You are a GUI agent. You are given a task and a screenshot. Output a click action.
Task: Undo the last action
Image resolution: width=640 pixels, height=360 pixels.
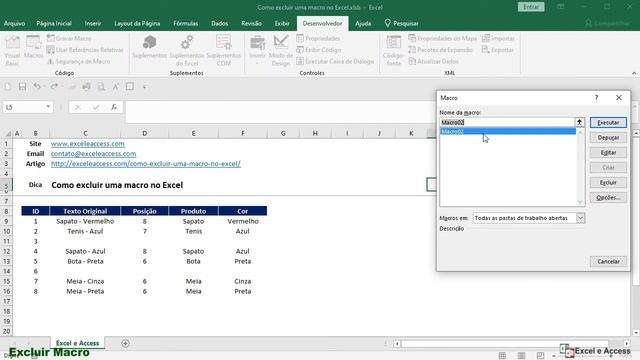tap(37, 87)
